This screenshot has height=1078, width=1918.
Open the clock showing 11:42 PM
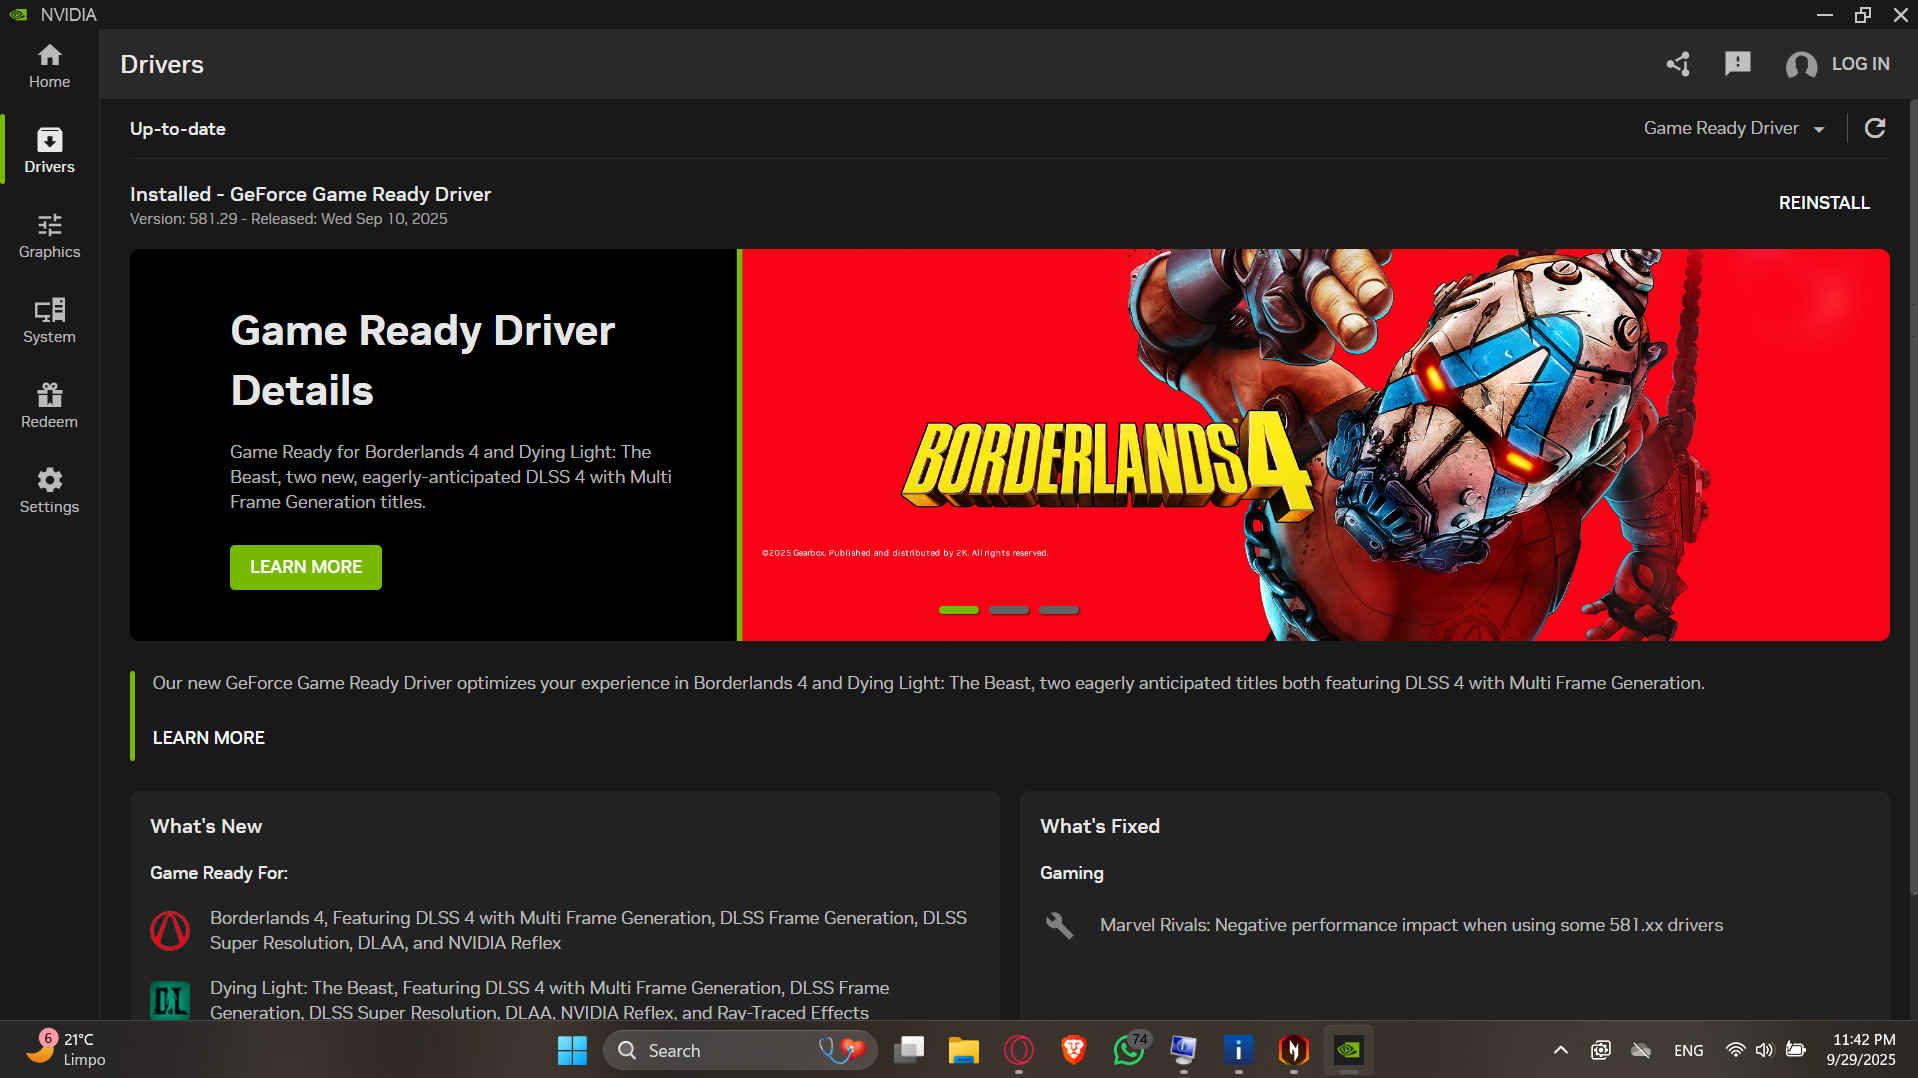coord(1863,1050)
